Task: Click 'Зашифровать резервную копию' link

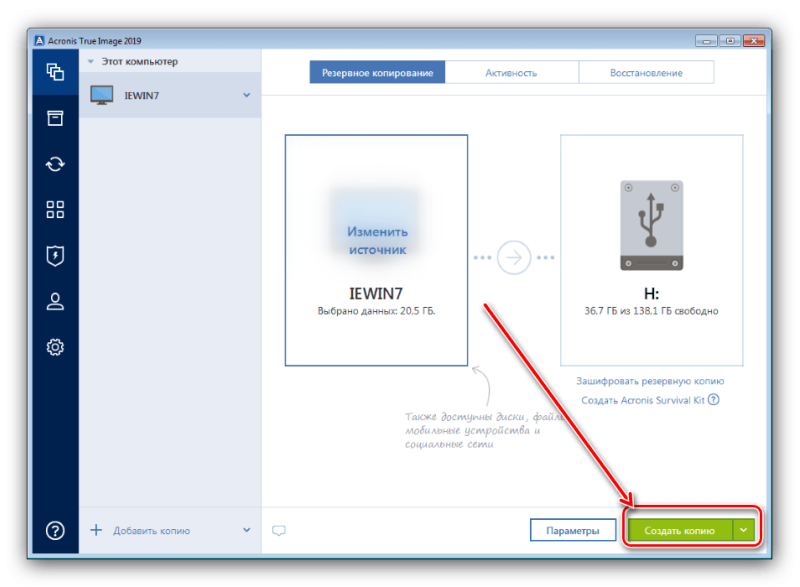Action: point(650,381)
